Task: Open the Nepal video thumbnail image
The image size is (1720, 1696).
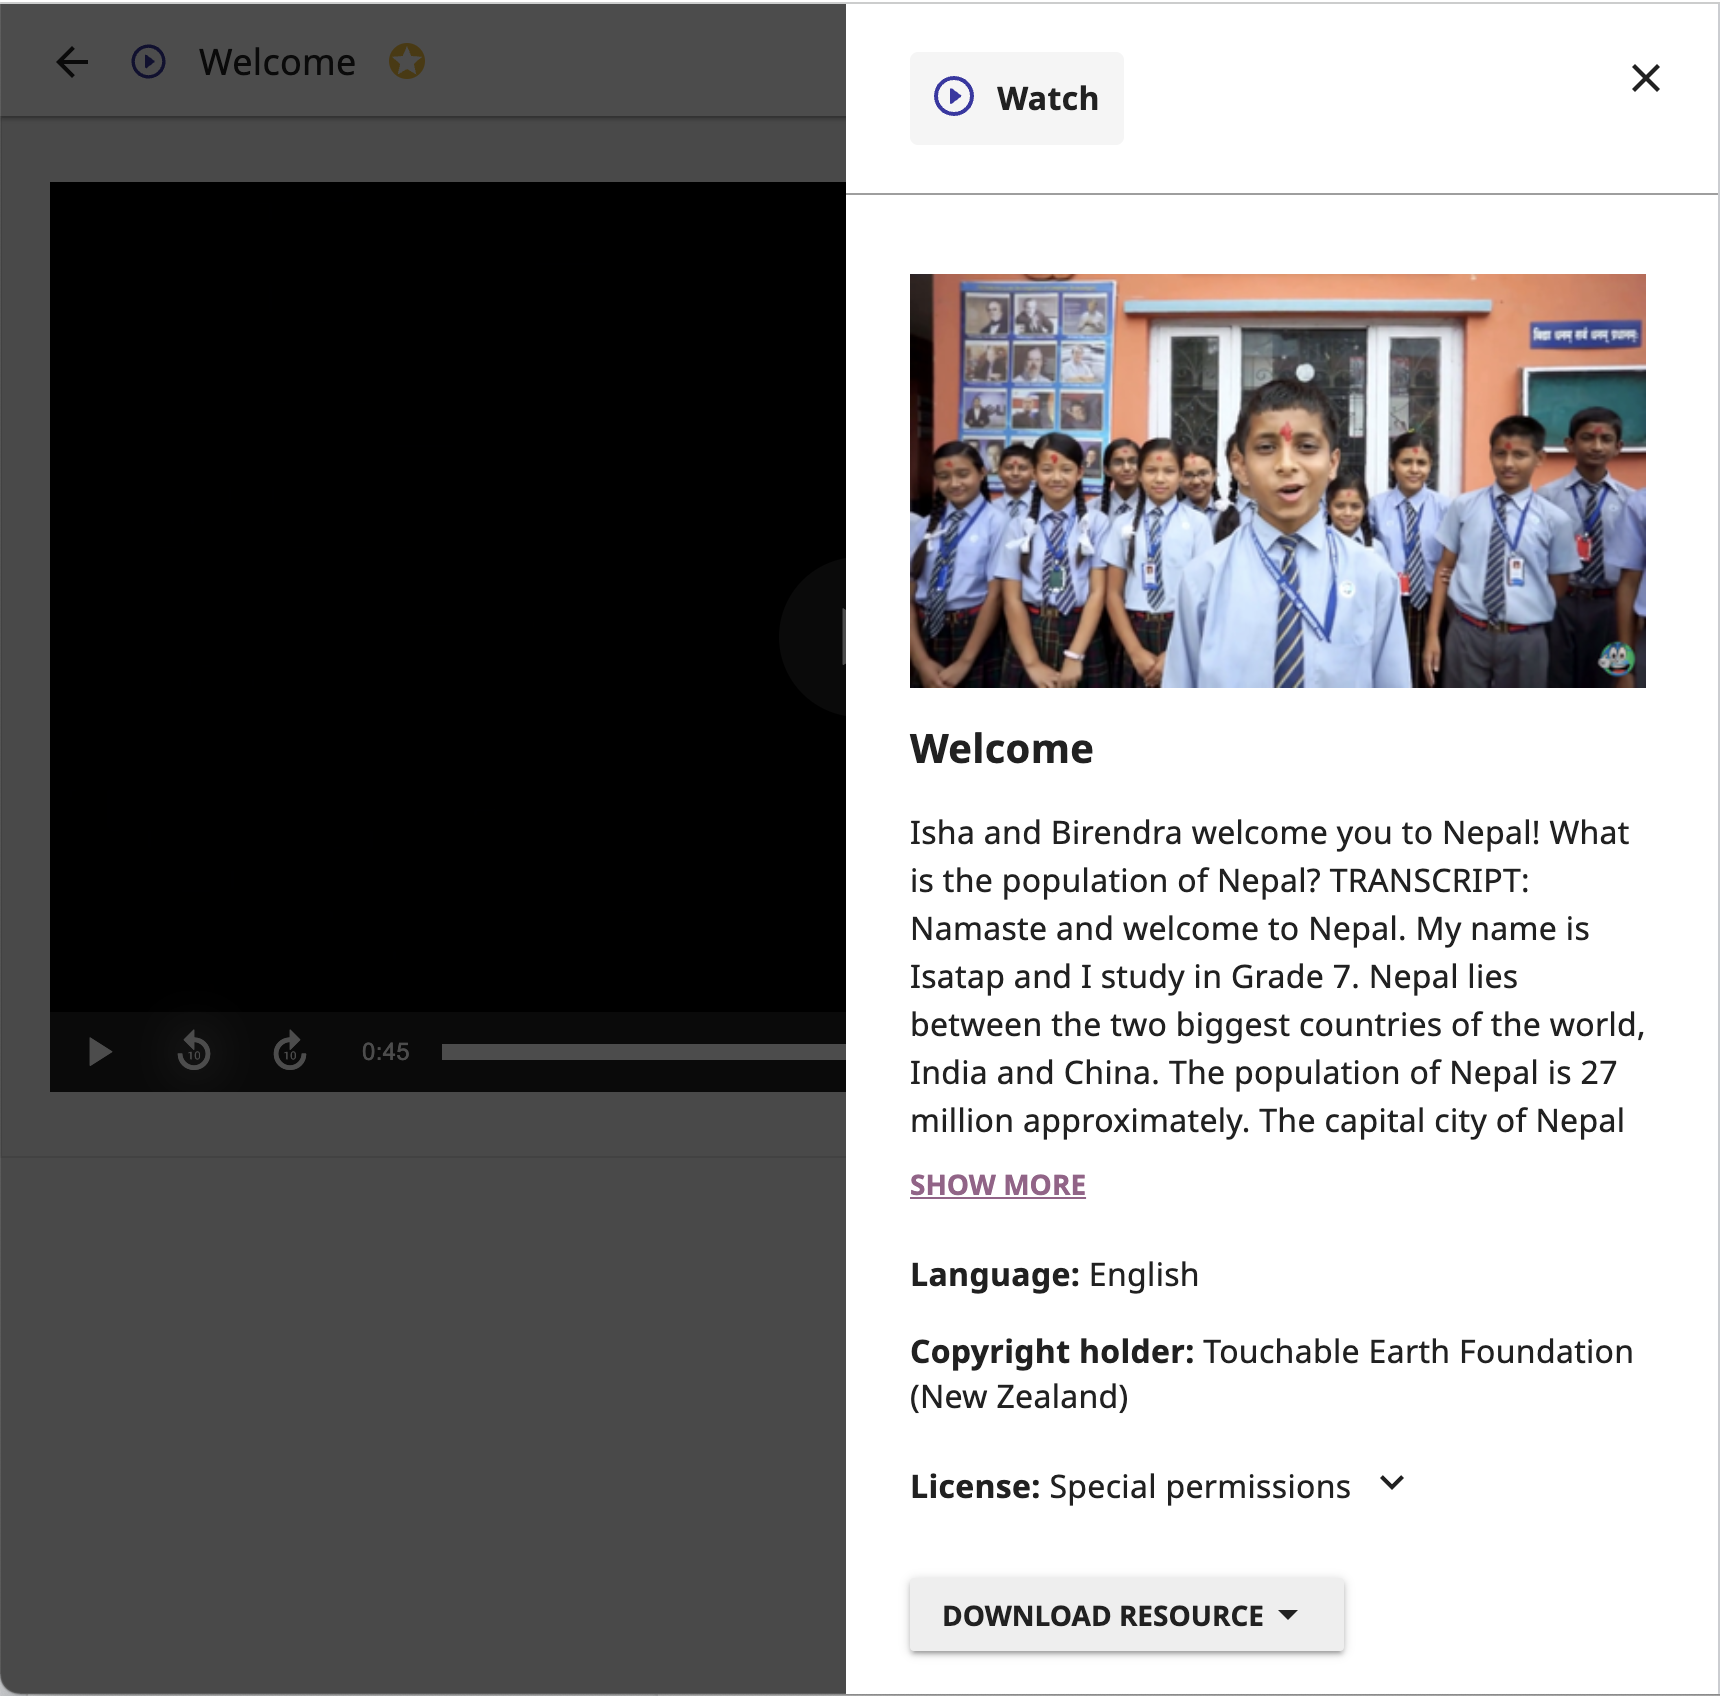Action: click(x=1277, y=481)
